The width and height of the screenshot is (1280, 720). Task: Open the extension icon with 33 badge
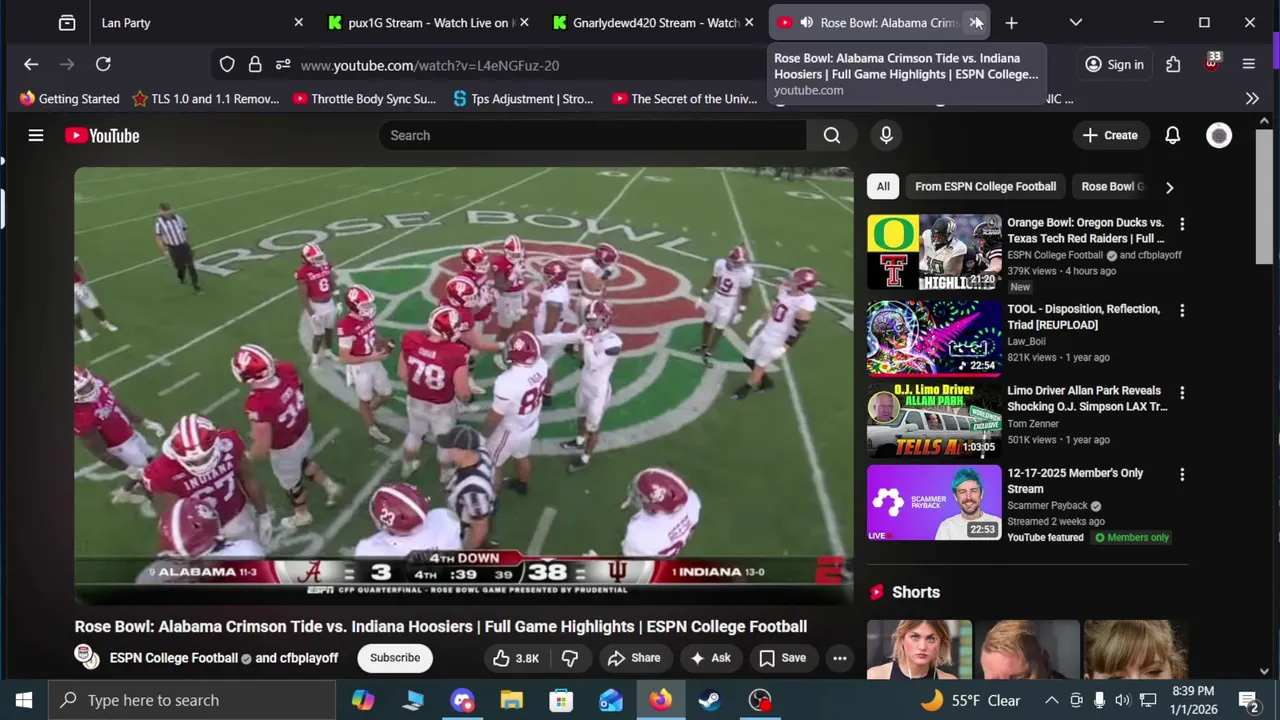pos(1212,64)
